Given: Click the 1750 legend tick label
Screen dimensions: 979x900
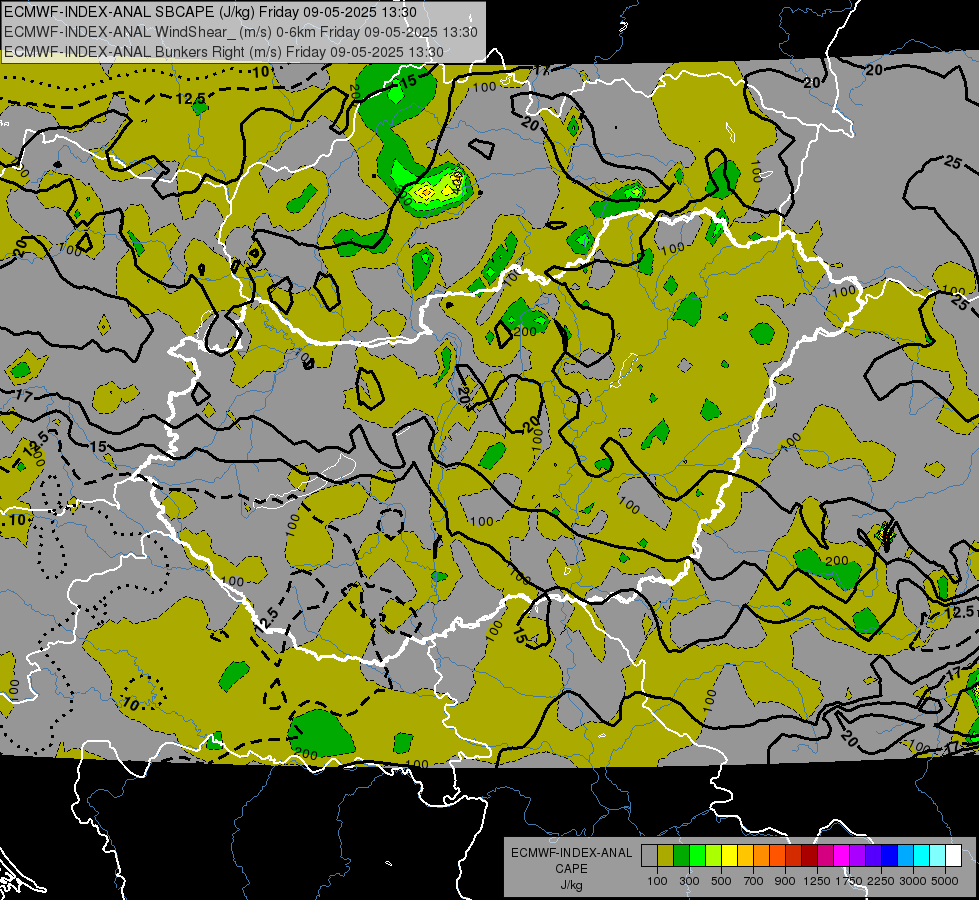Looking at the screenshot, I should [849, 881].
